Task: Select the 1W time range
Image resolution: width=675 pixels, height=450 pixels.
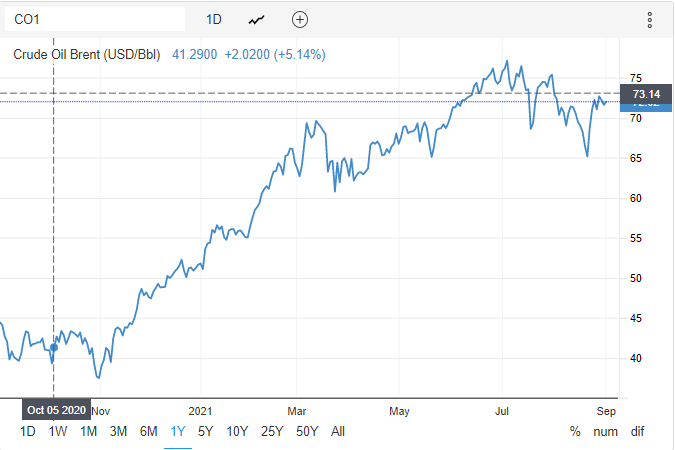Action: point(58,431)
